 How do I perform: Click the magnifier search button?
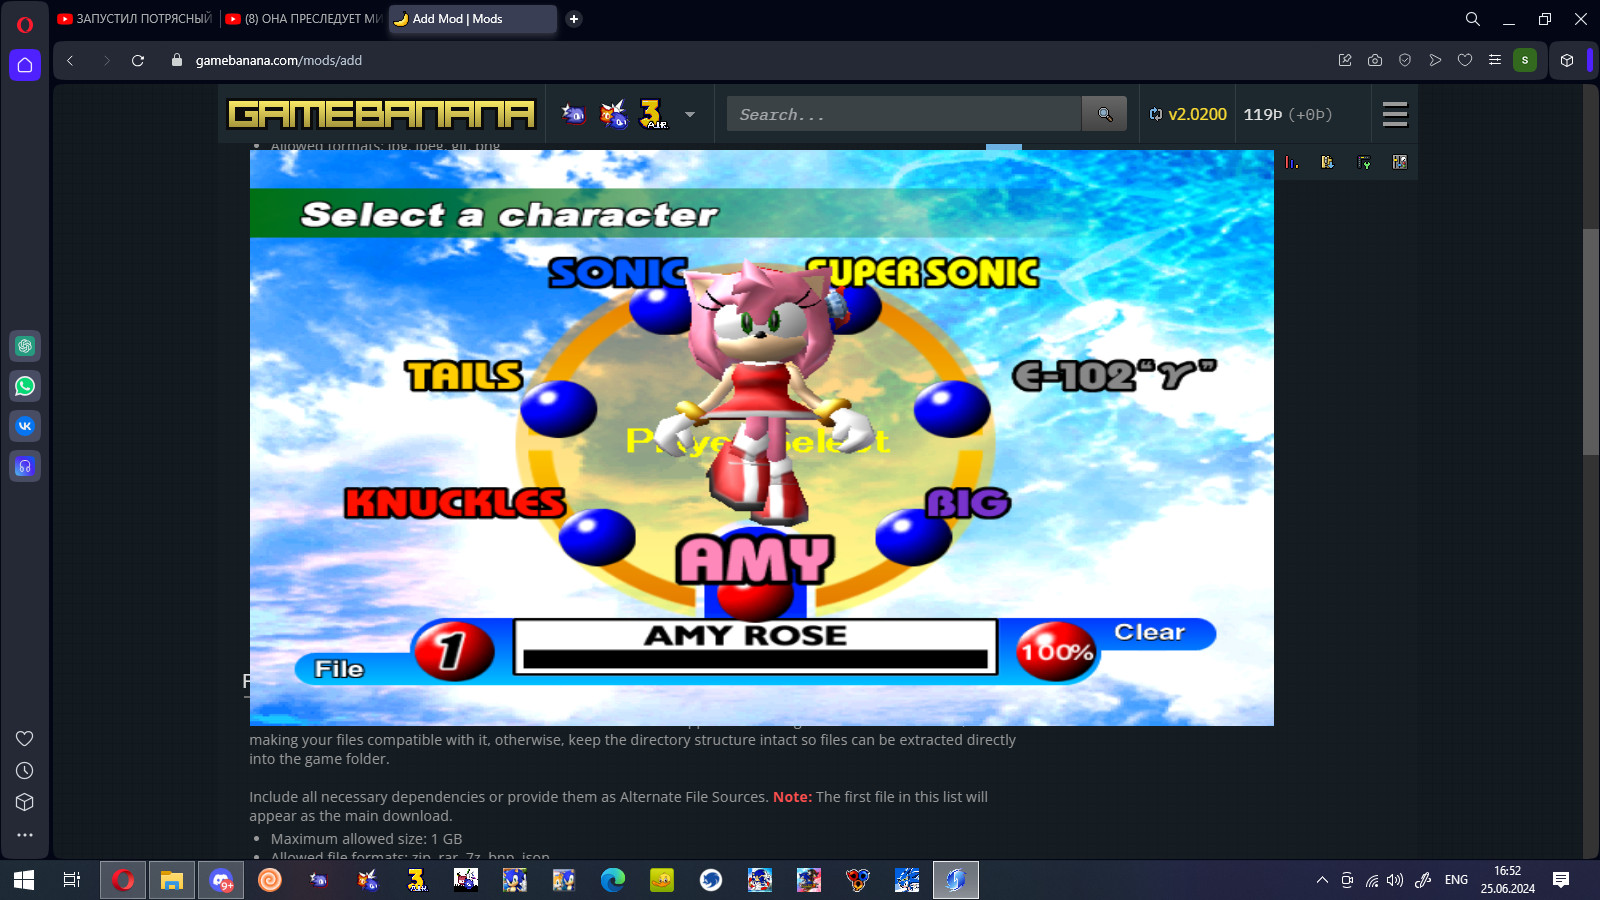pos(1104,113)
